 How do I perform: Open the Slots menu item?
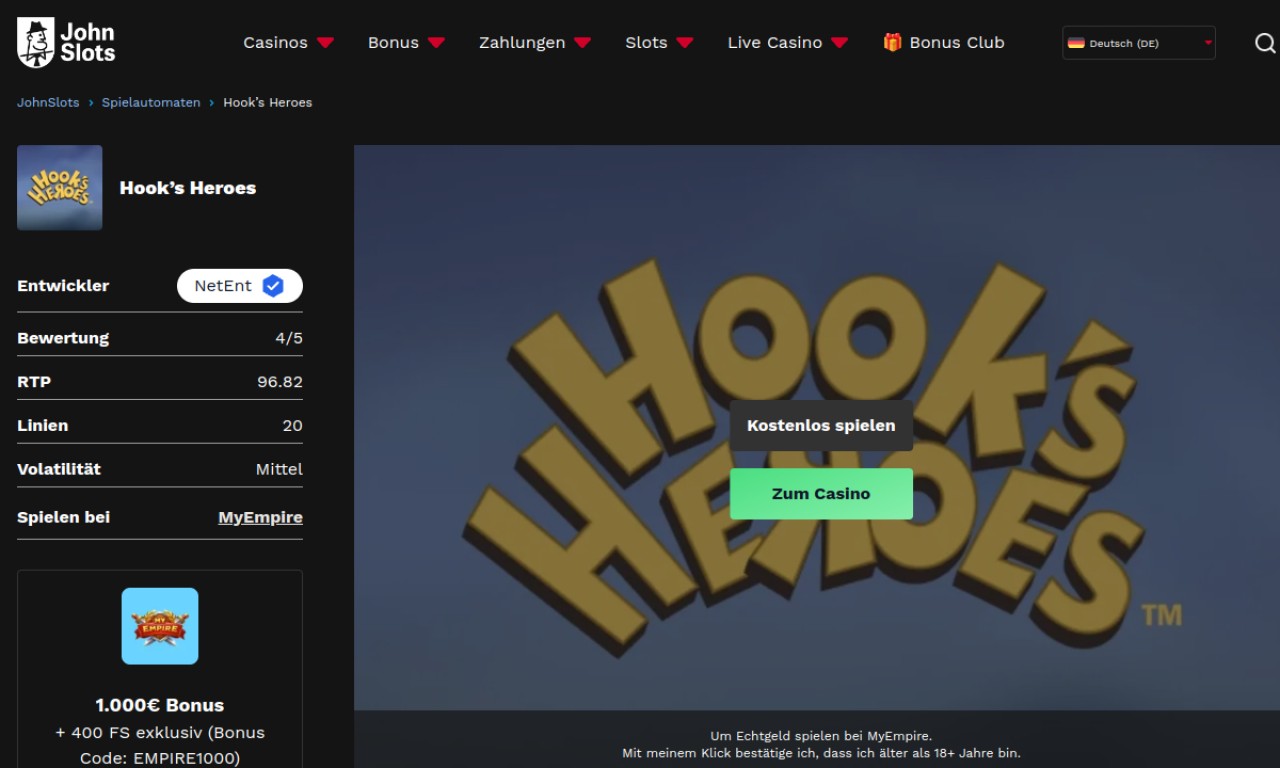coord(646,43)
